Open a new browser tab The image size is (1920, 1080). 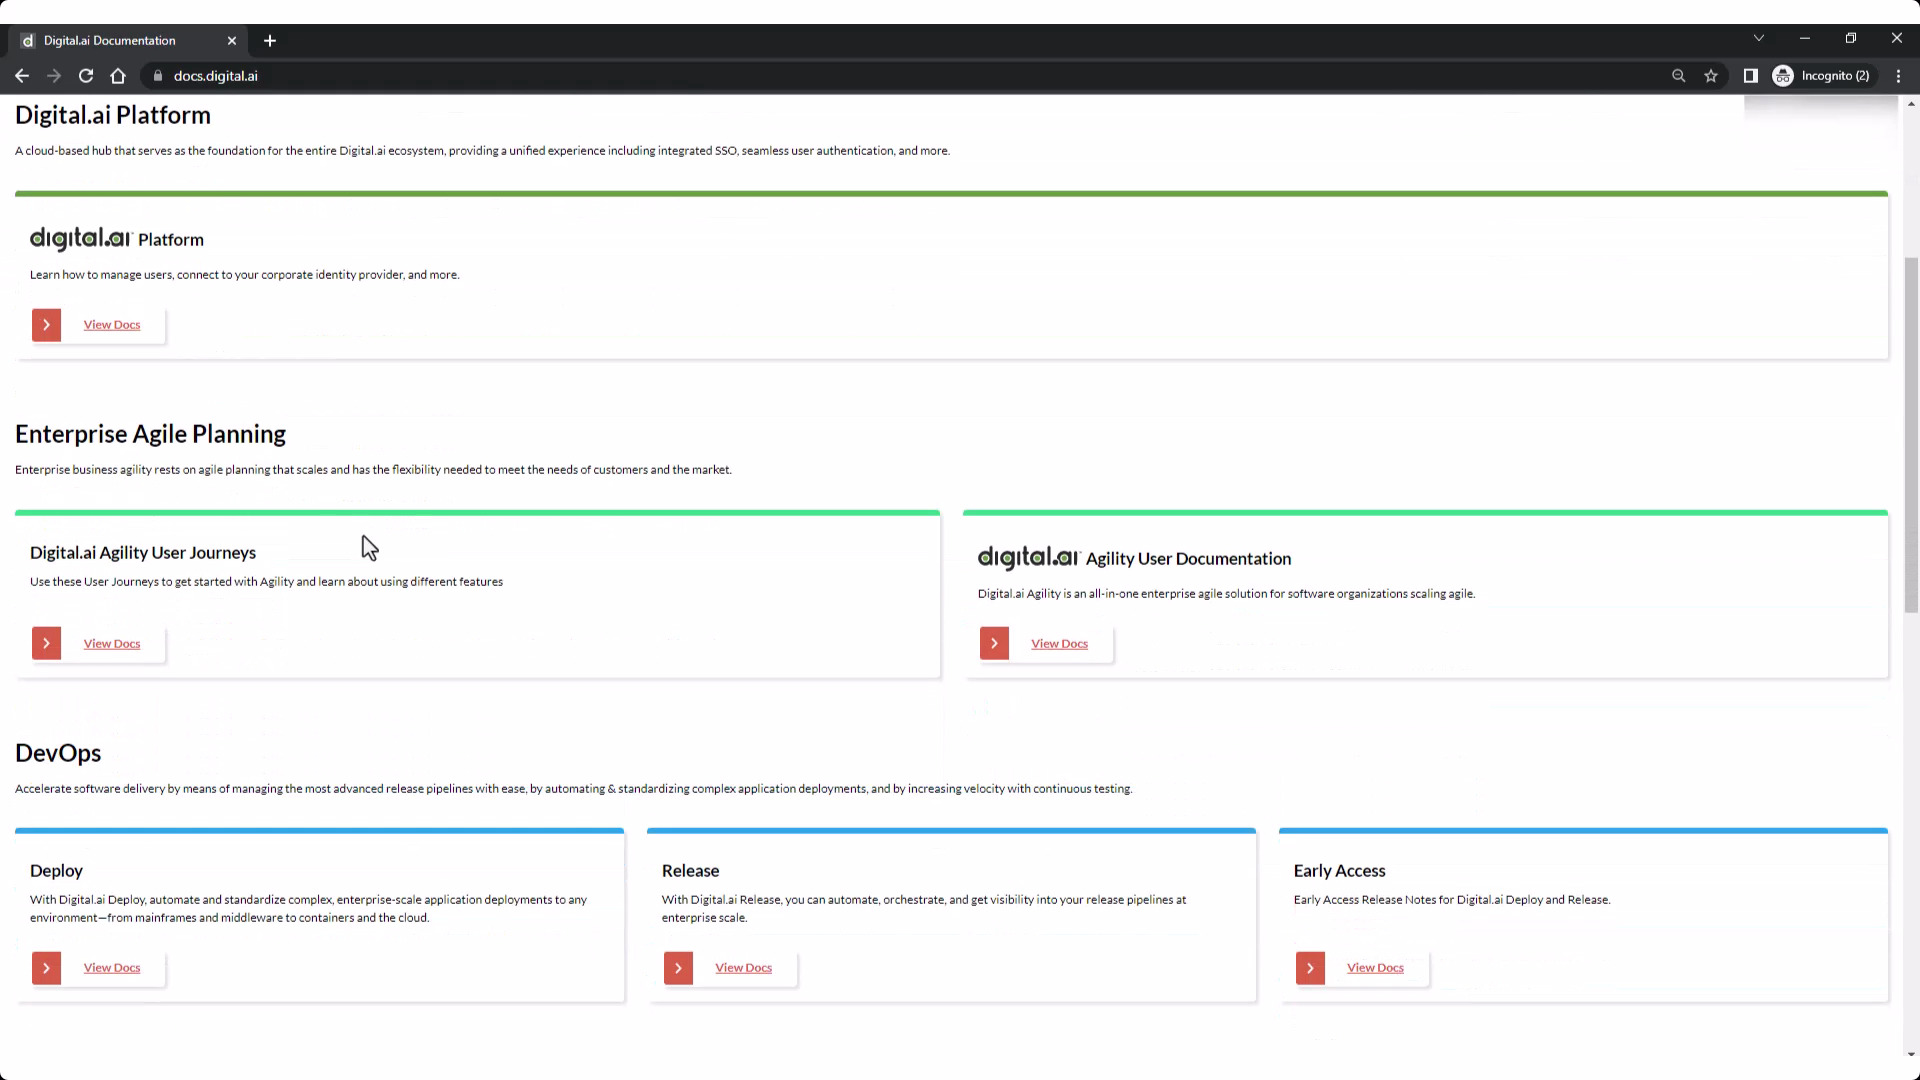tap(270, 41)
